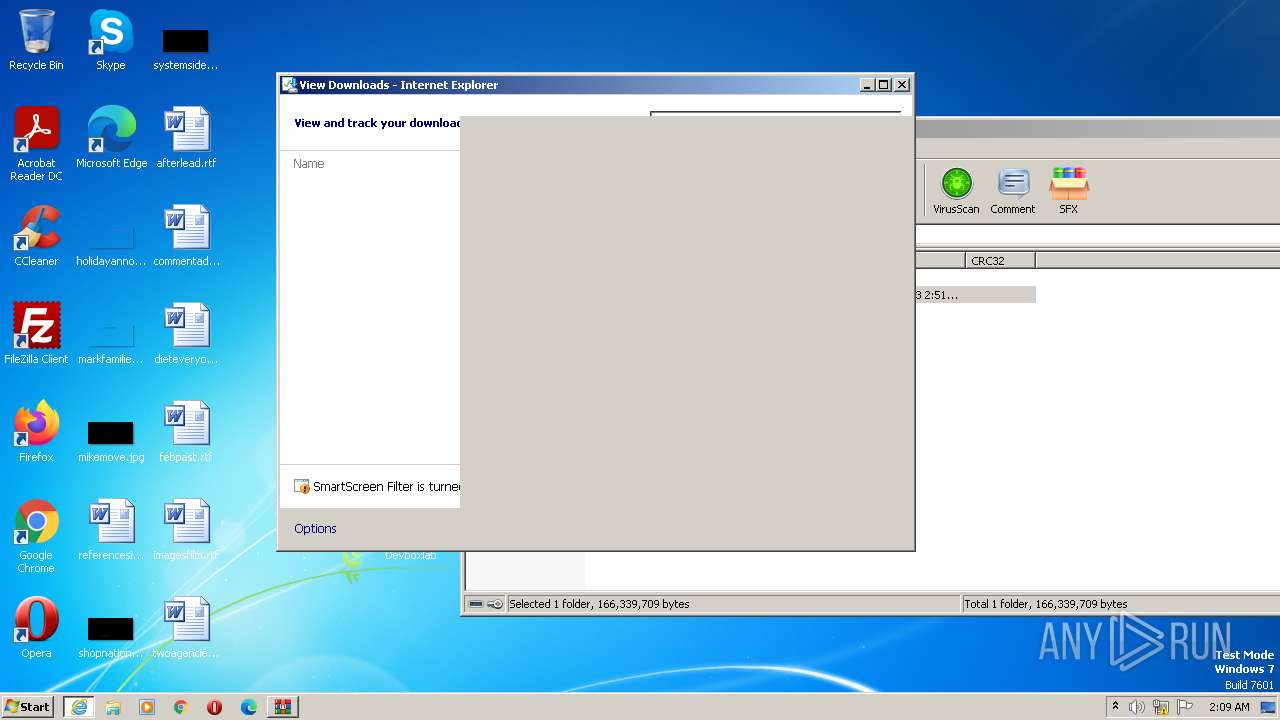Open the Start menu
The height and width of the screenshot is (720, 1280).
28,707
